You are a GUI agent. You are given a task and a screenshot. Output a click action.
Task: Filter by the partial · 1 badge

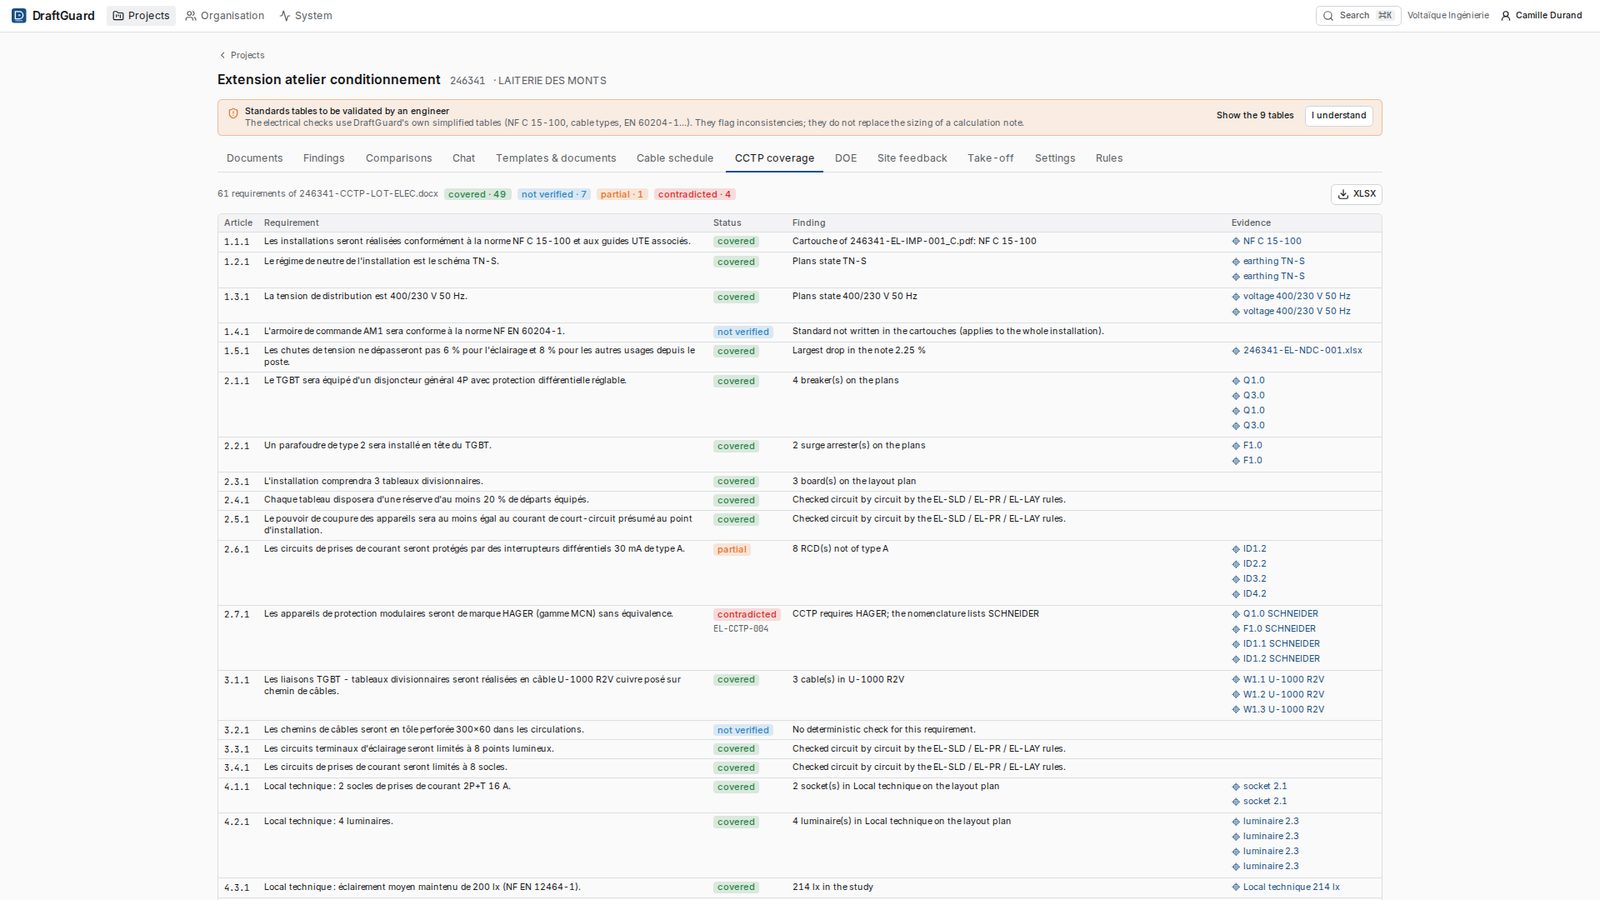(622, 194)
